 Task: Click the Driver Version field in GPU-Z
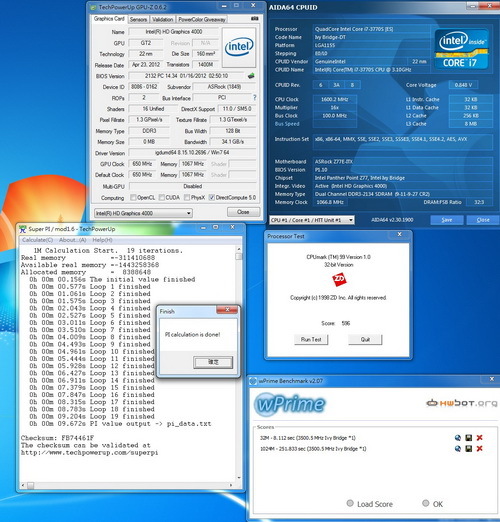pyautogui.click(x=192, y=153)
